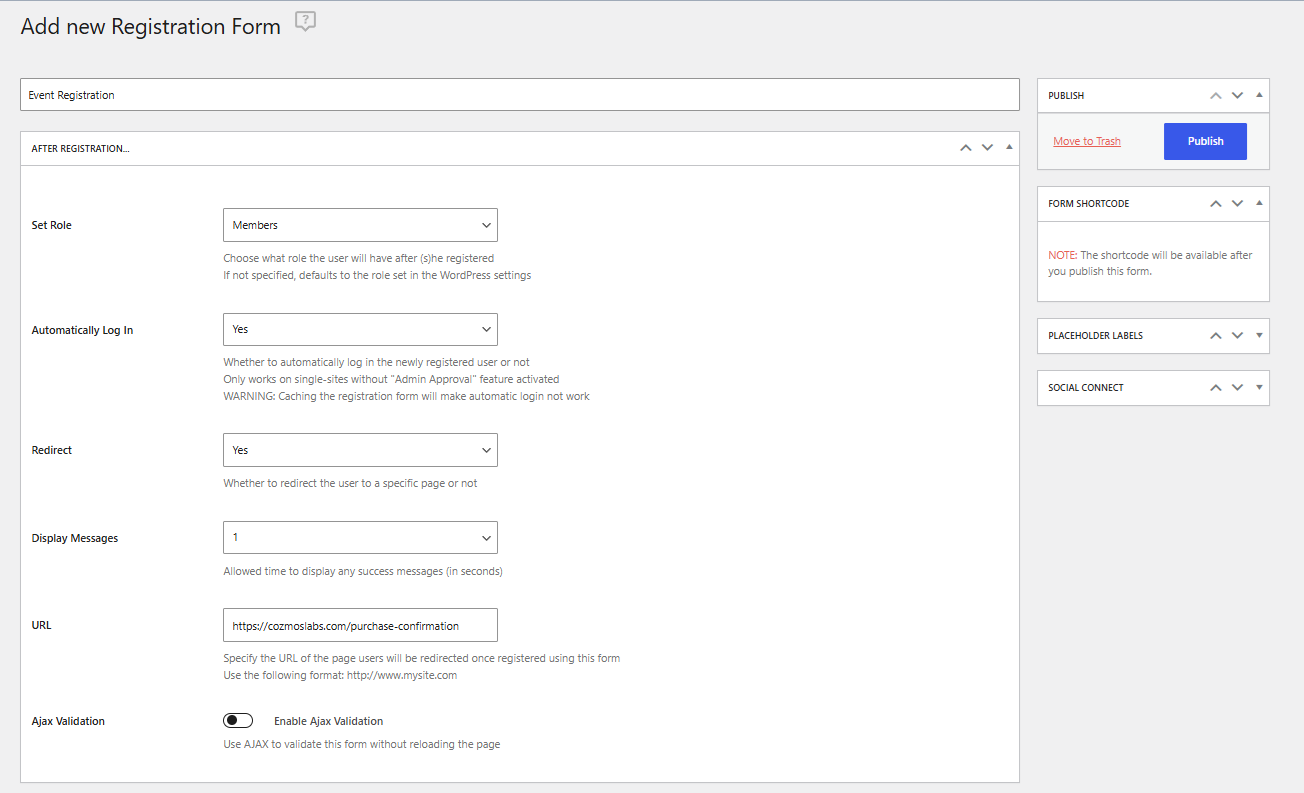1304x793 pixels.
Task: Click the Publish button
Action: click(x=1205, y=141)
